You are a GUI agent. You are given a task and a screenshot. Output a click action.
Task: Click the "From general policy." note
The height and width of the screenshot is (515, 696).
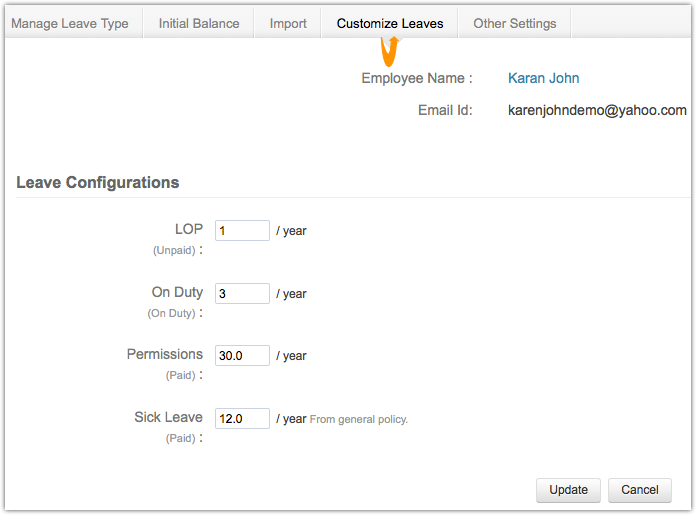point(359,420)
